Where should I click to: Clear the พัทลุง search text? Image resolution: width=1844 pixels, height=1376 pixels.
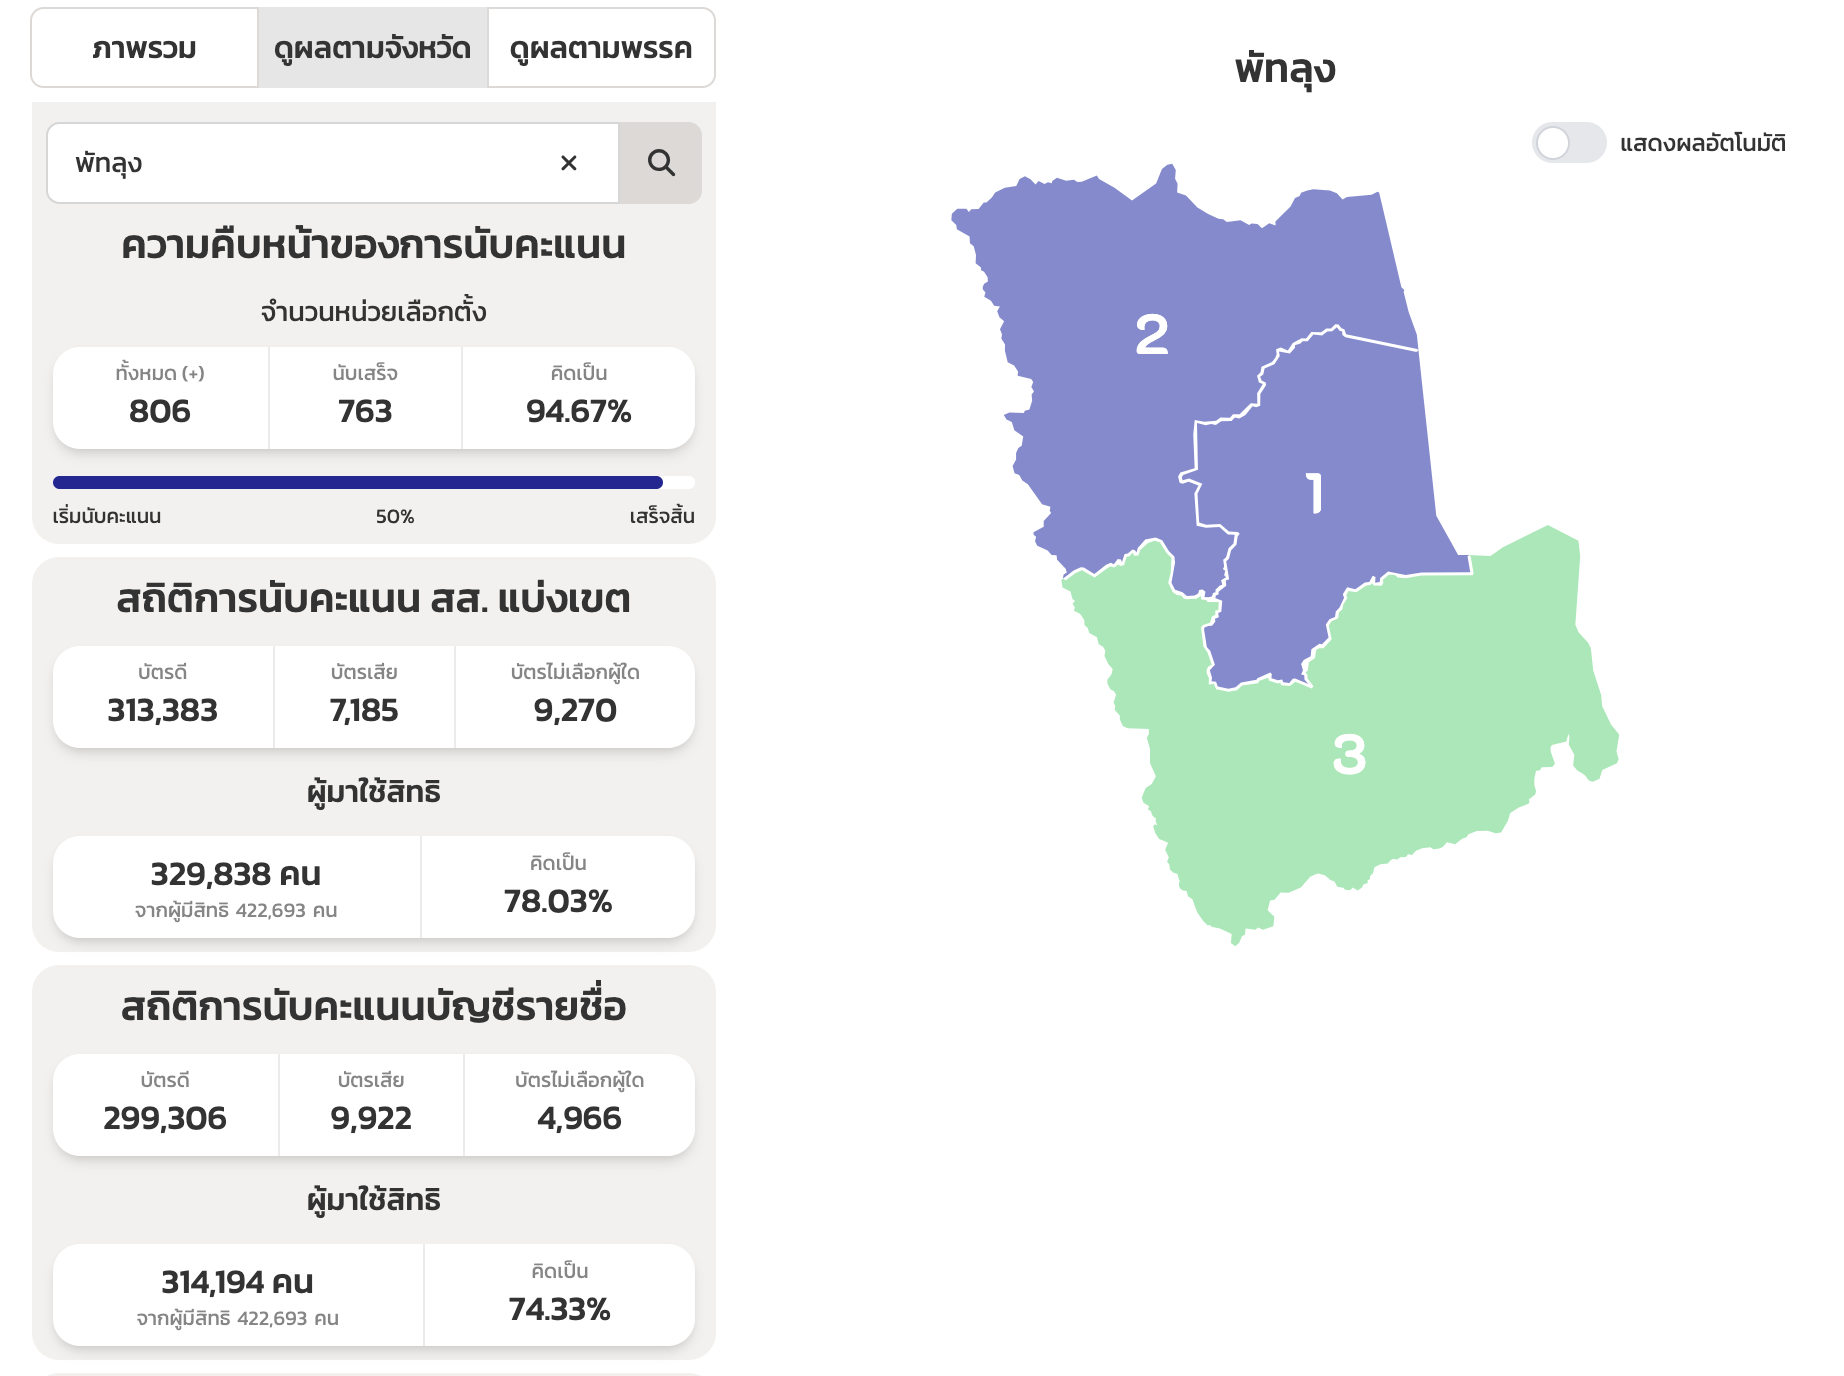pos(569,163)
